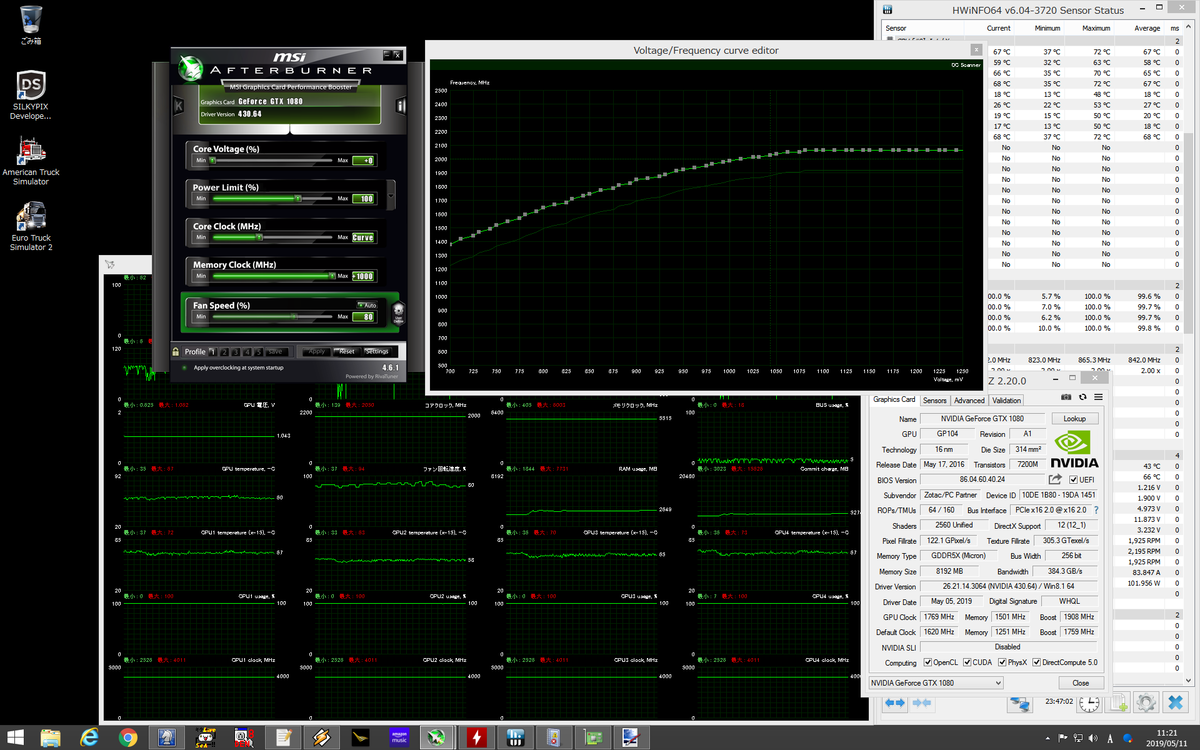Viewport: 1200px width, 750px height.
Task: Click the Fan Speed slider handle
Action: [x=294, y=316]
